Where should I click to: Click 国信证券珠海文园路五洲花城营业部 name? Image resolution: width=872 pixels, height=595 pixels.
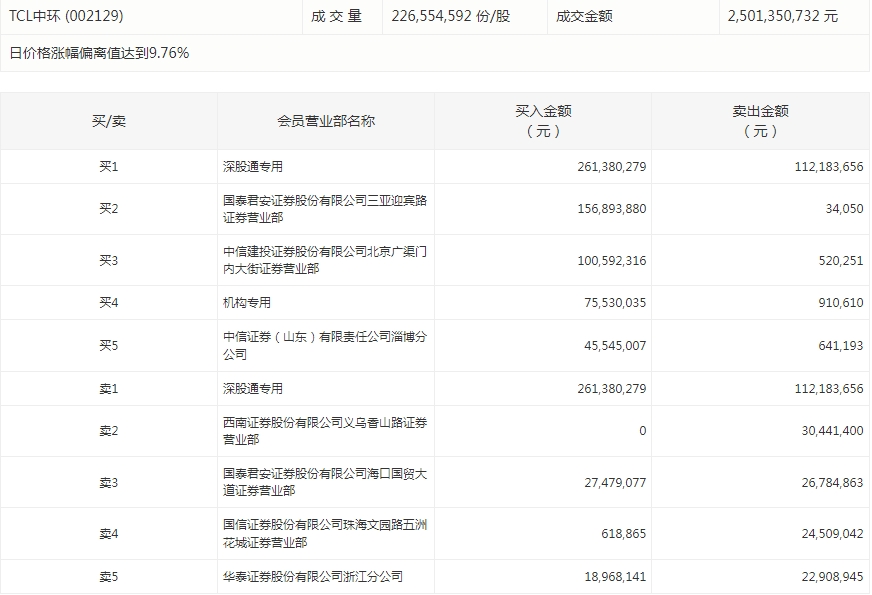point(325,533)
